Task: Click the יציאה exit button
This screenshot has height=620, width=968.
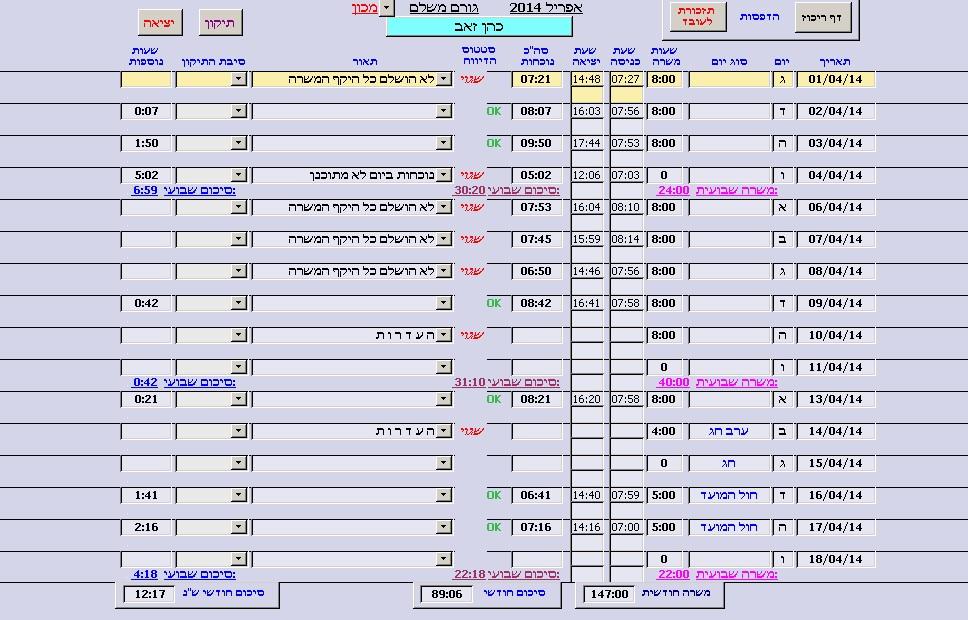Action: [x=160, y=22]
